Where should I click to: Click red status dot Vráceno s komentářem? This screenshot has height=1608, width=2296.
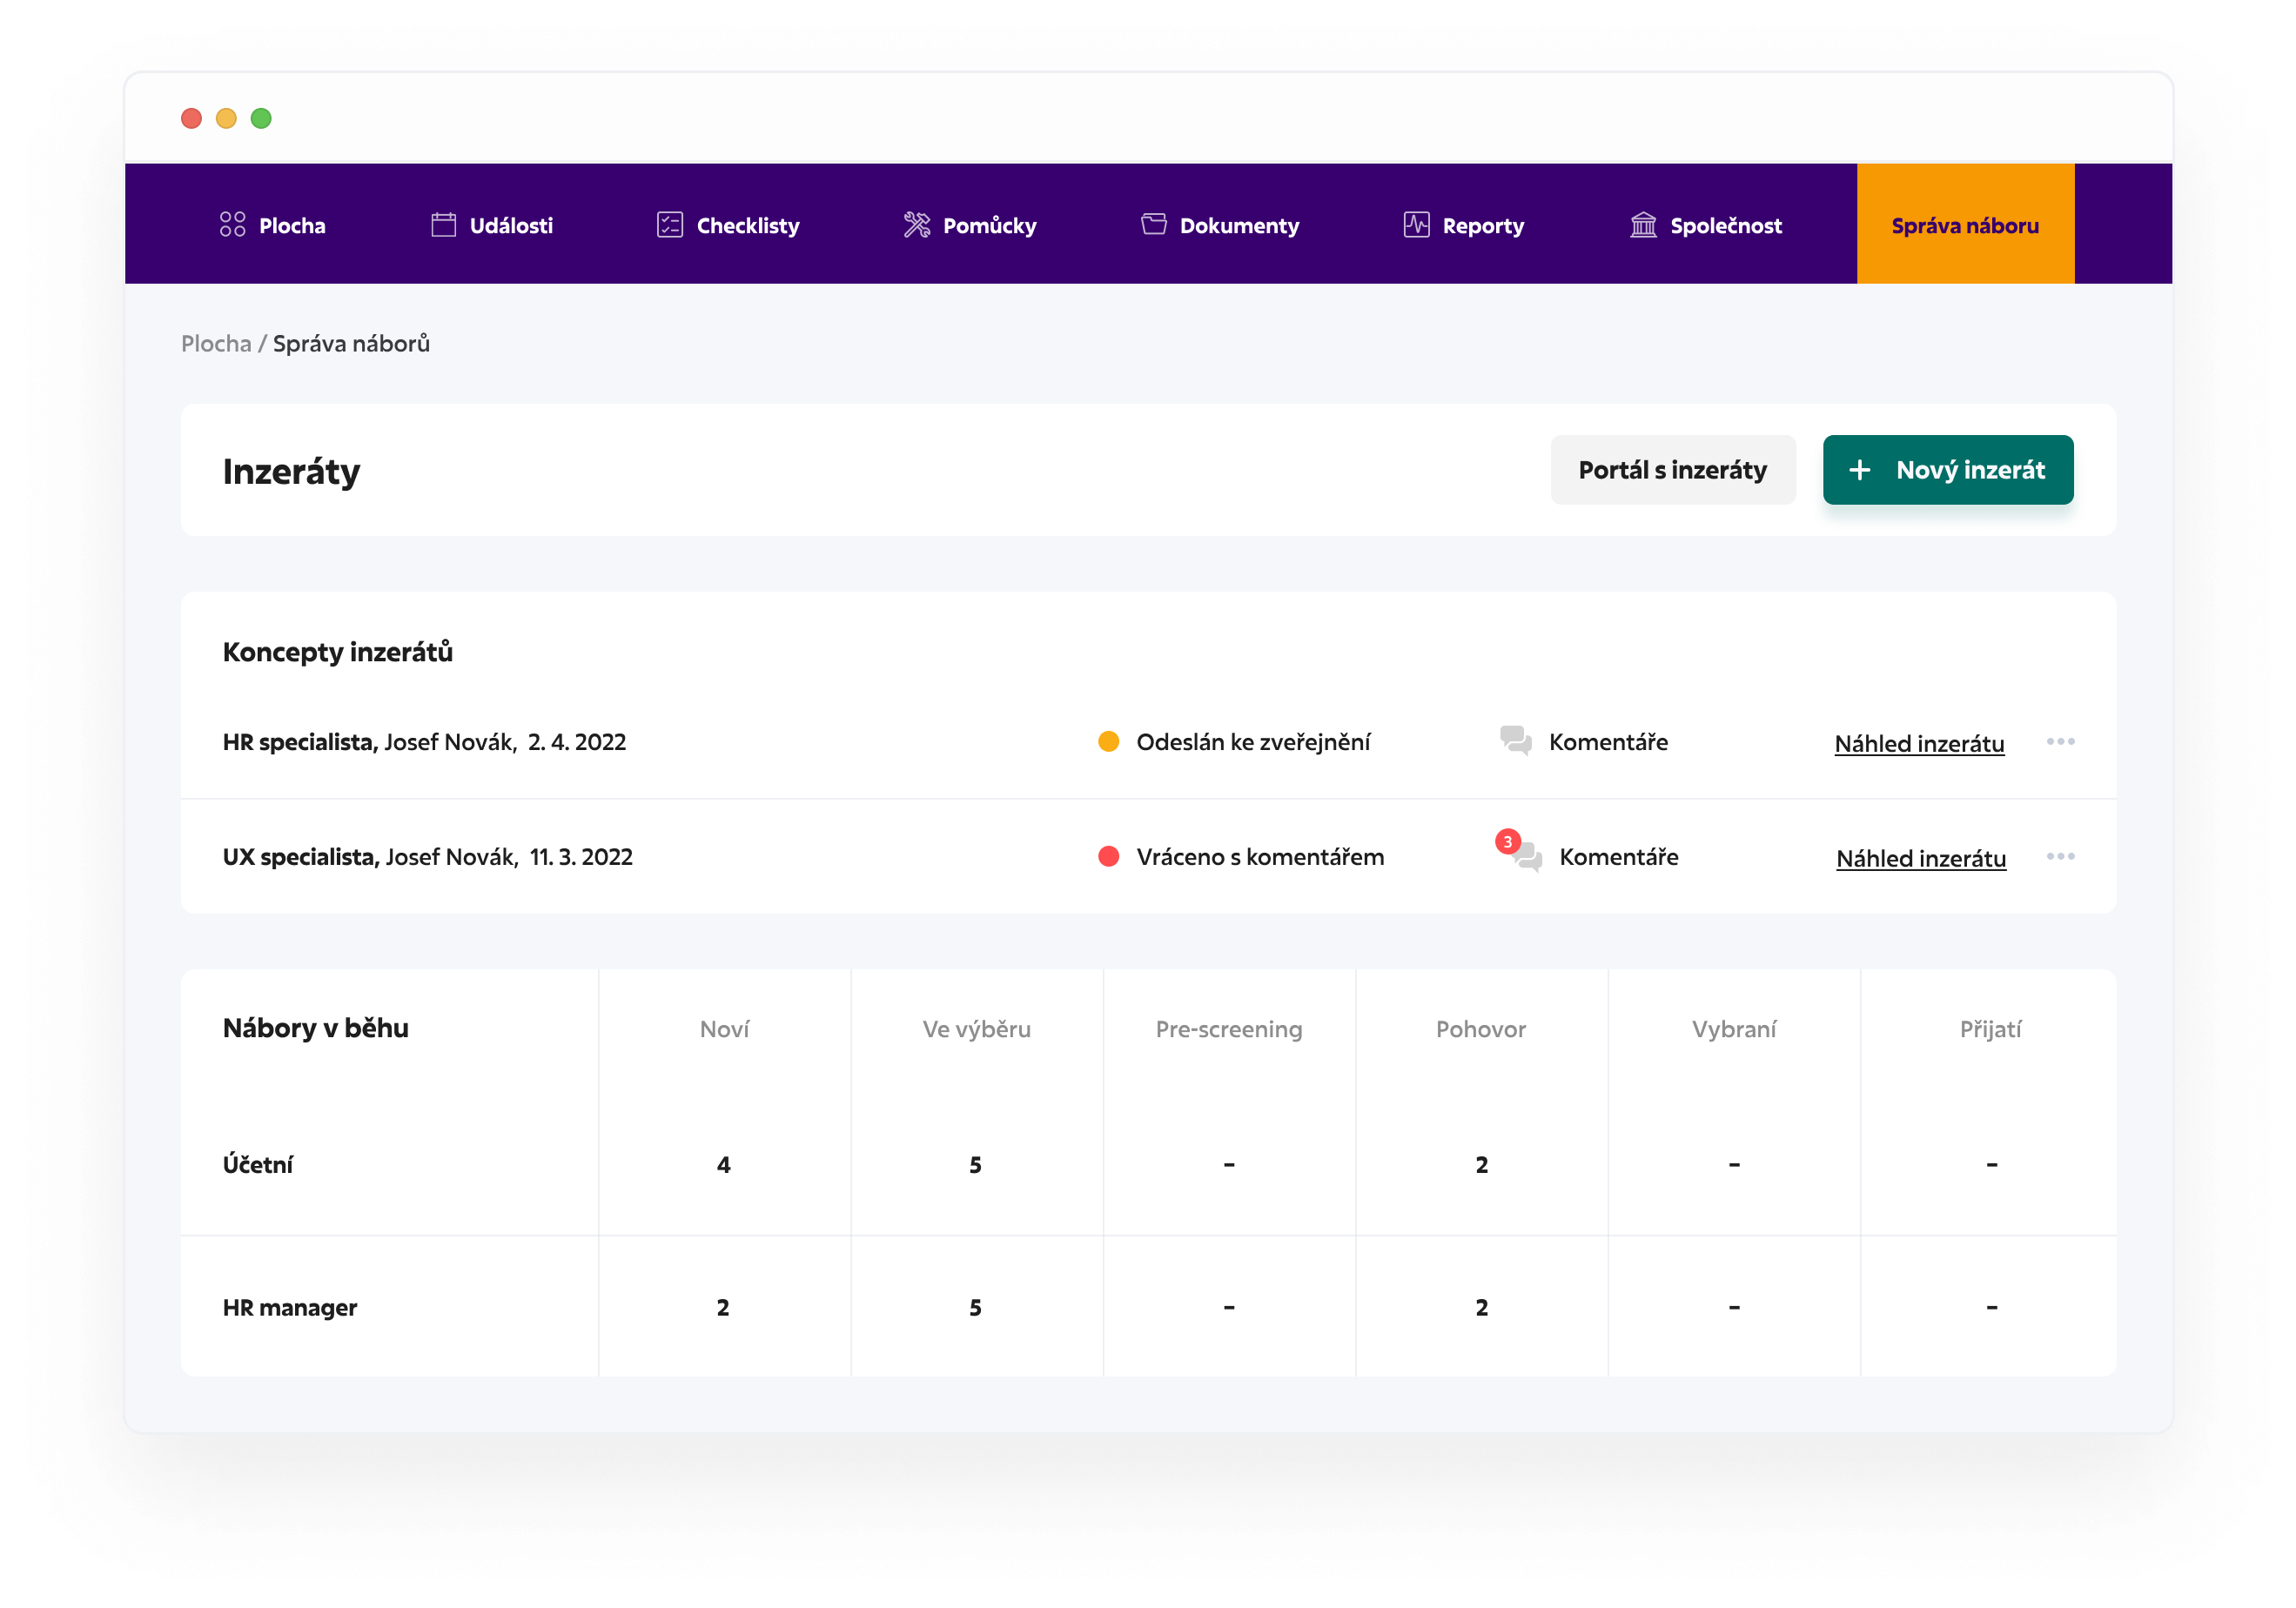click(1108, 856)
